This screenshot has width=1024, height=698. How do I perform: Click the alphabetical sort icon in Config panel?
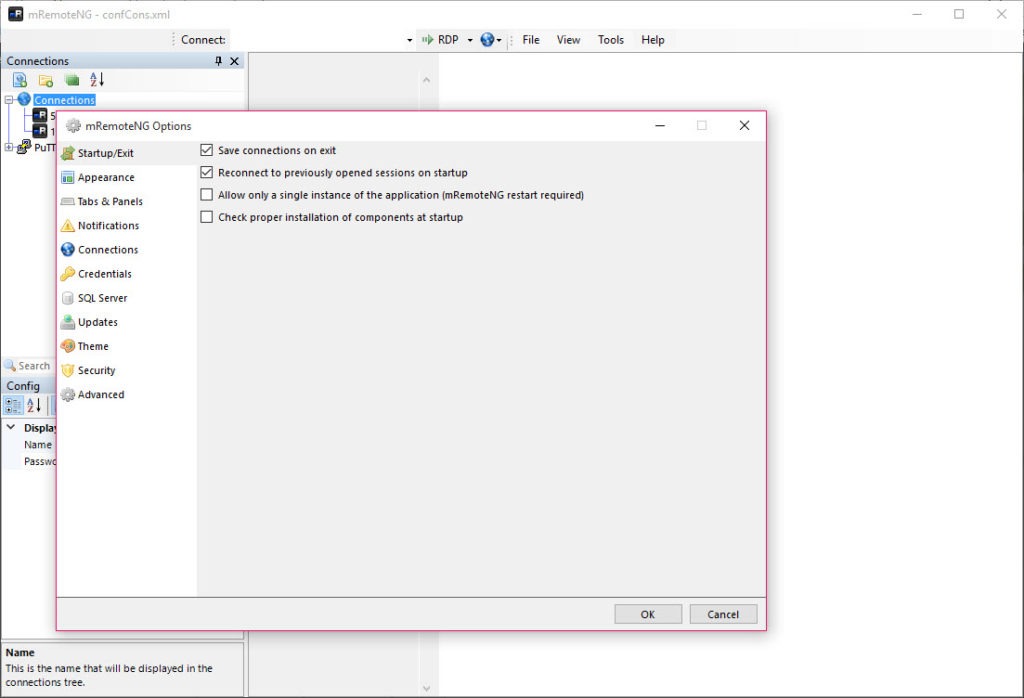[x=34, y=405]
